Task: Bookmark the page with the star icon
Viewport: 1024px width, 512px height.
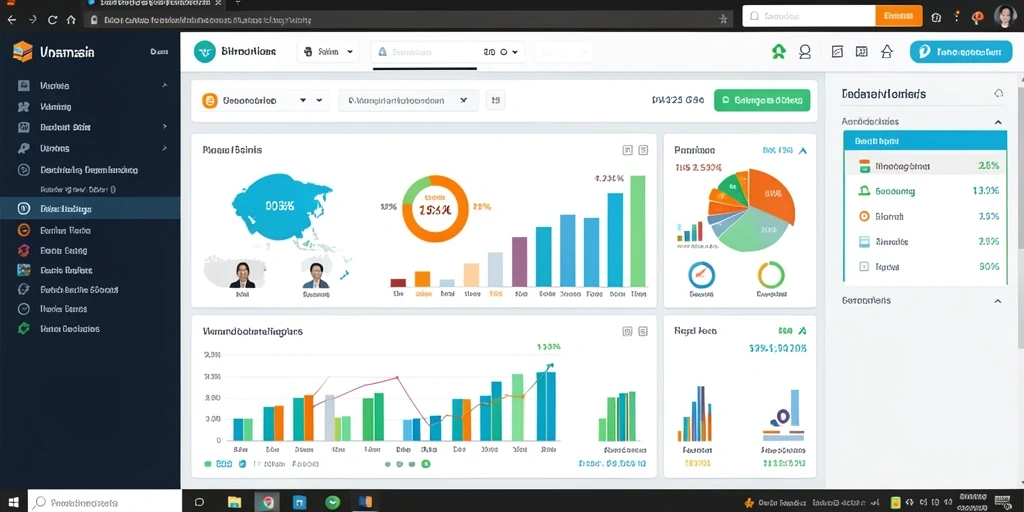Action: [x=723, y=20]
